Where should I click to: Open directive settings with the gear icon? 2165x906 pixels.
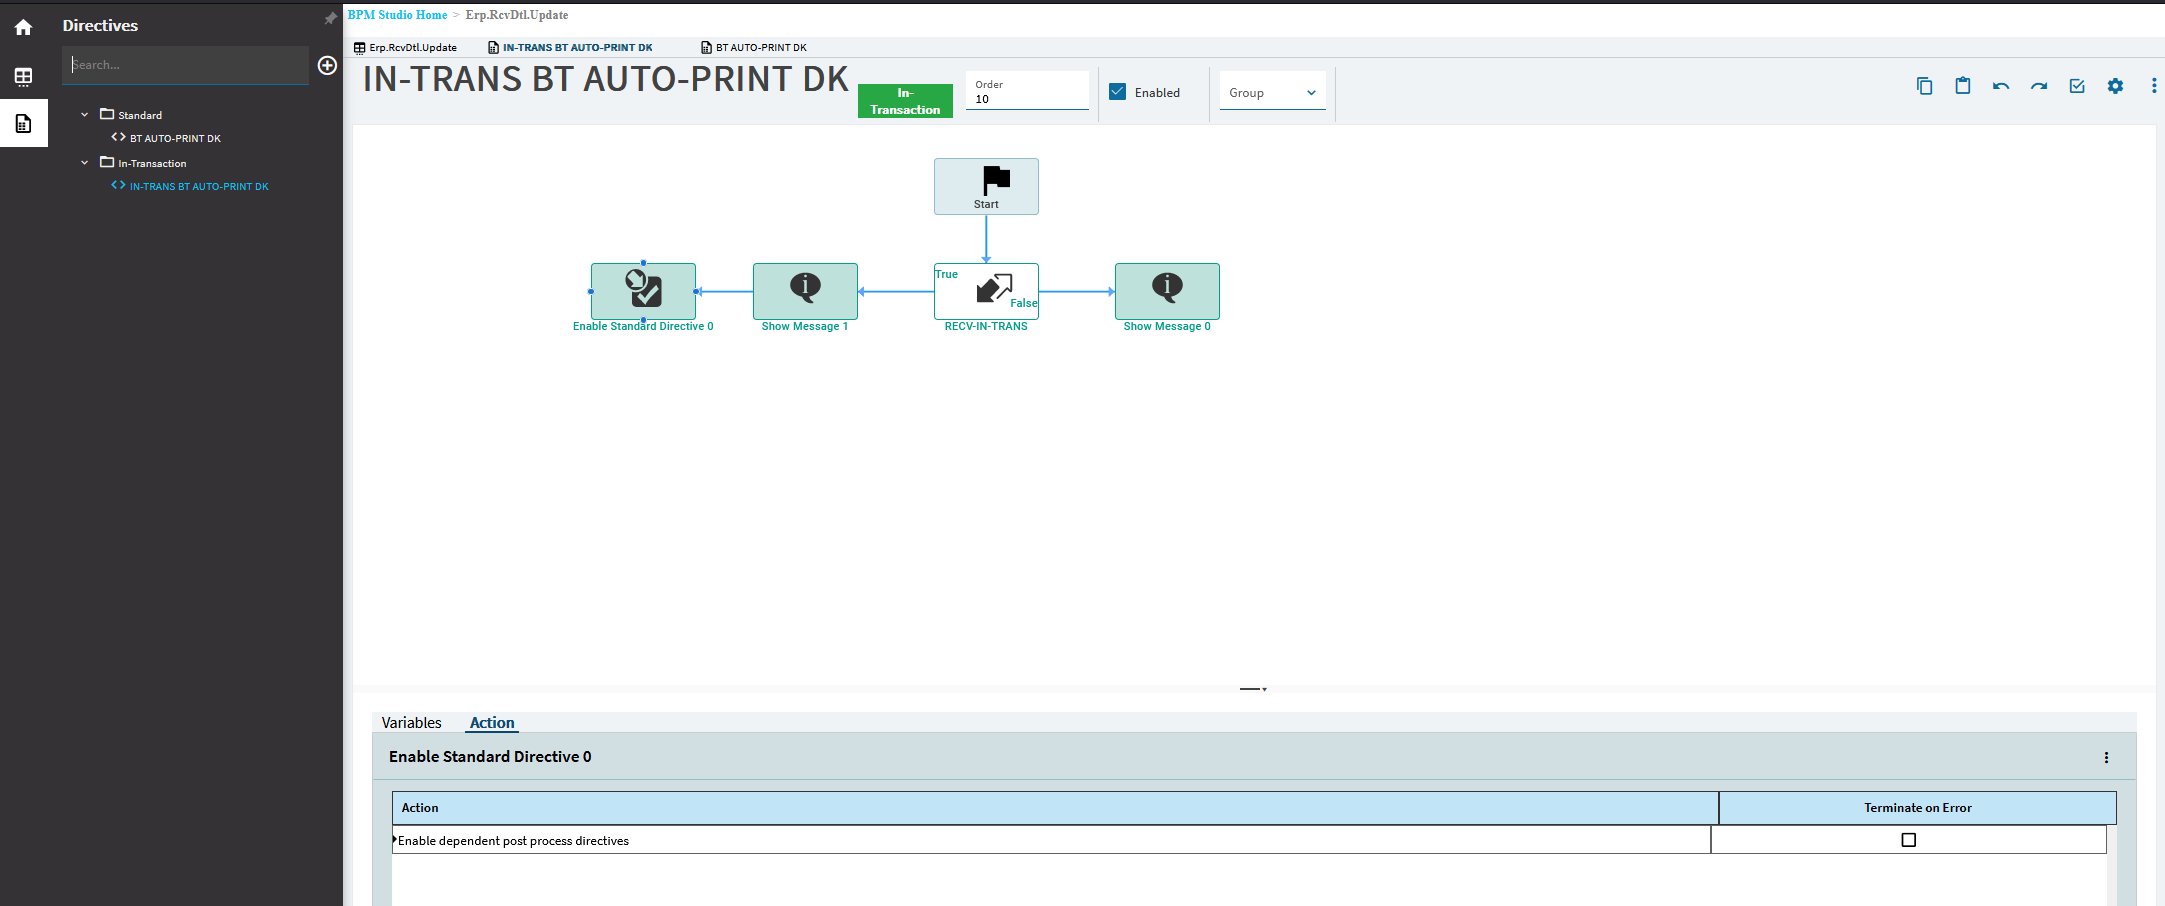coord(2115,86)
